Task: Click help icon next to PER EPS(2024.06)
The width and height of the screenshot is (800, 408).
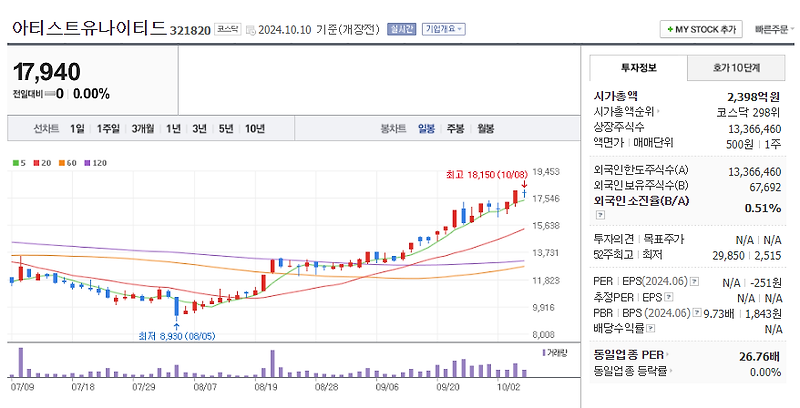Action: [694, 282]
